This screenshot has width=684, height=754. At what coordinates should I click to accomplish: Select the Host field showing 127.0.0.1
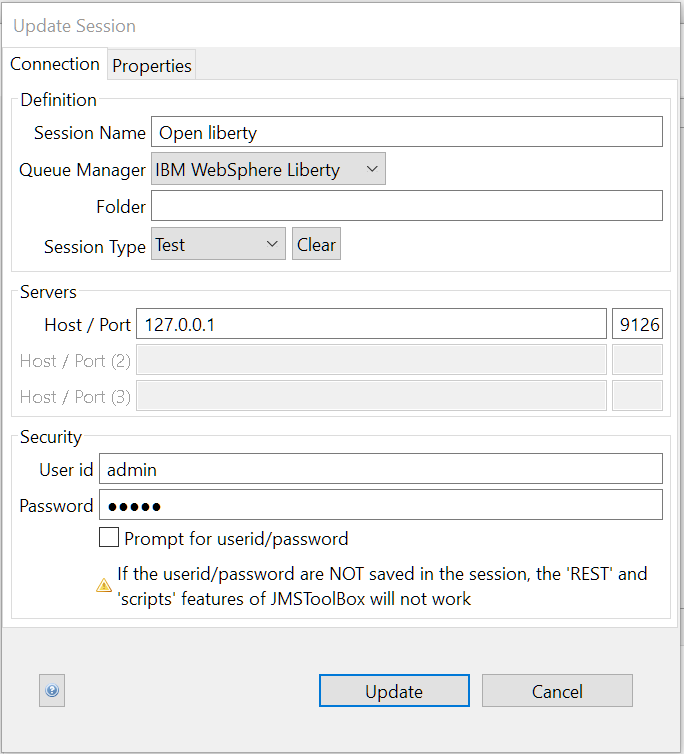[371, 324]
